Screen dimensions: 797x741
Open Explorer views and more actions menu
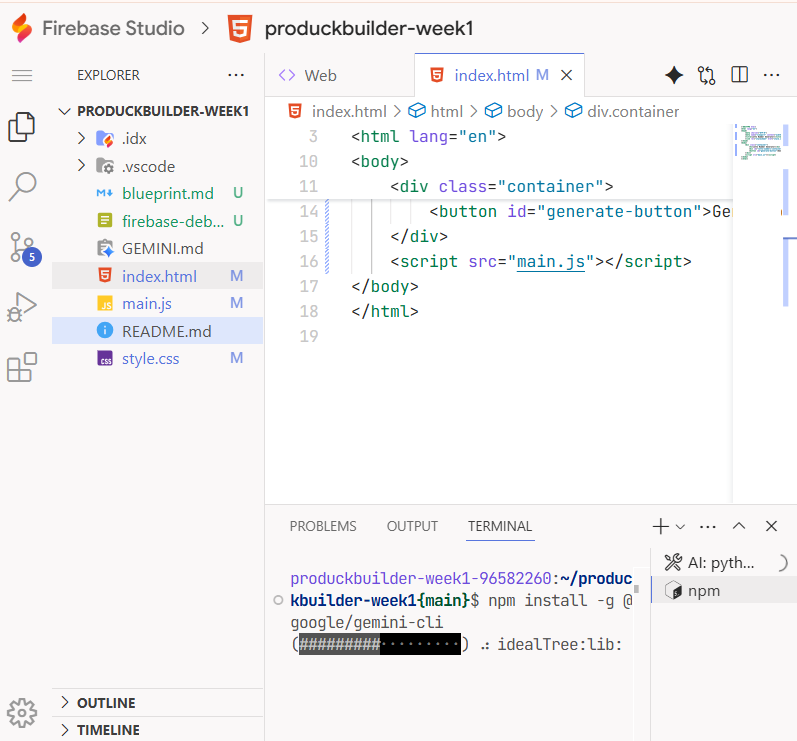pos(236,75)
